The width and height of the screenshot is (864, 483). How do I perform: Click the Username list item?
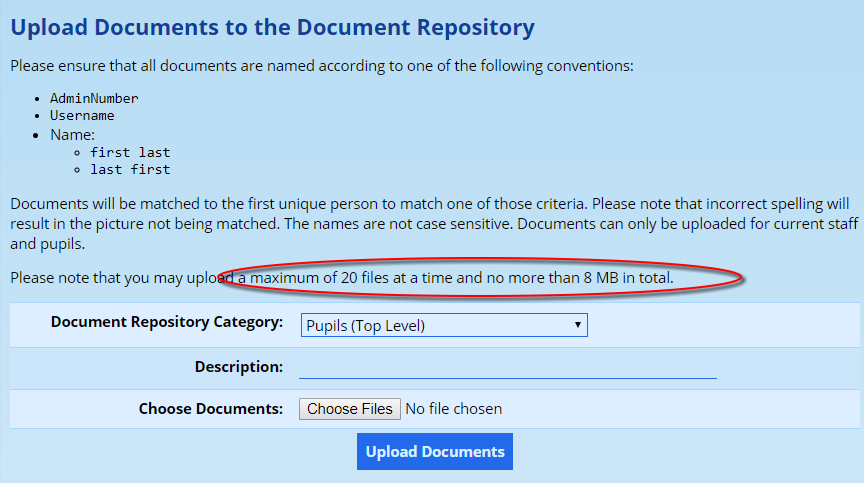82,116
